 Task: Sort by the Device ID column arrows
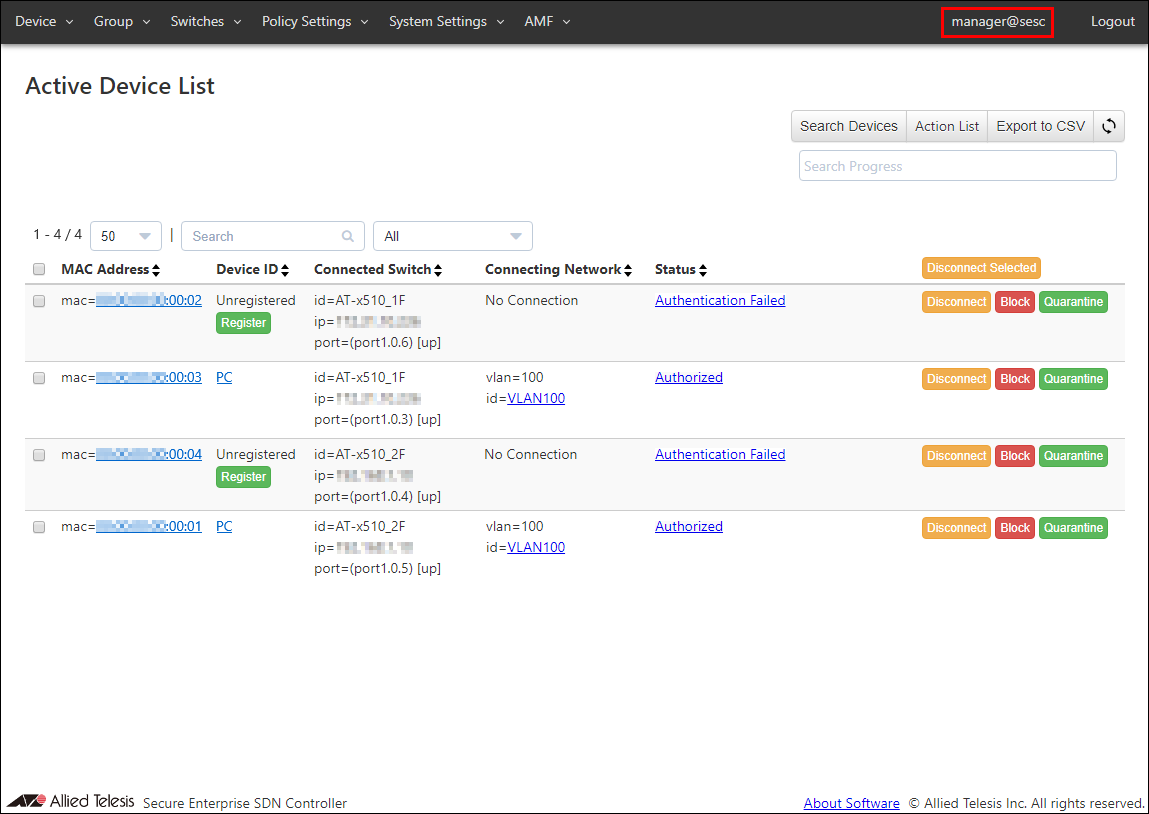pyautogui.click(x=285, y=270)
